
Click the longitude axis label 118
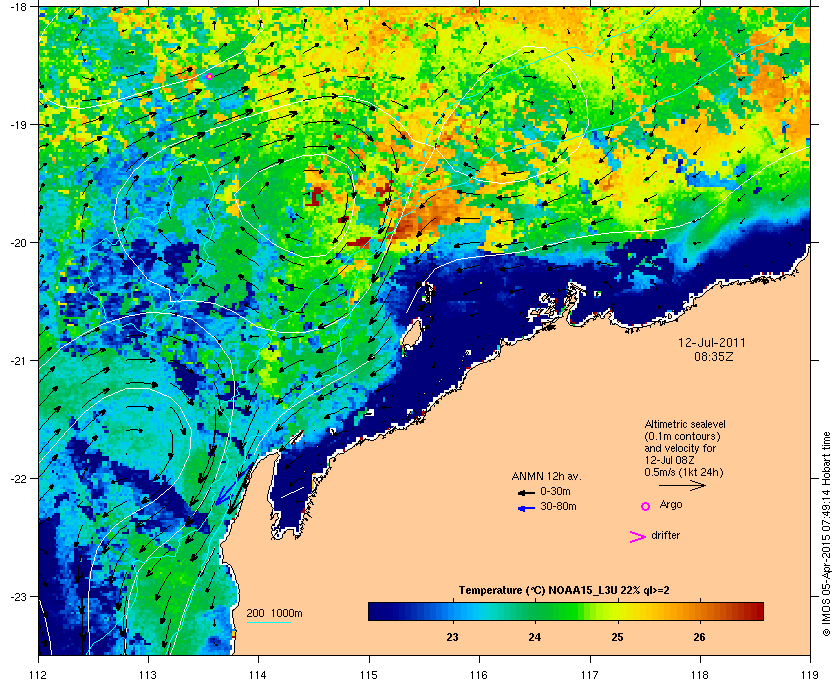[x=700, y=674]
